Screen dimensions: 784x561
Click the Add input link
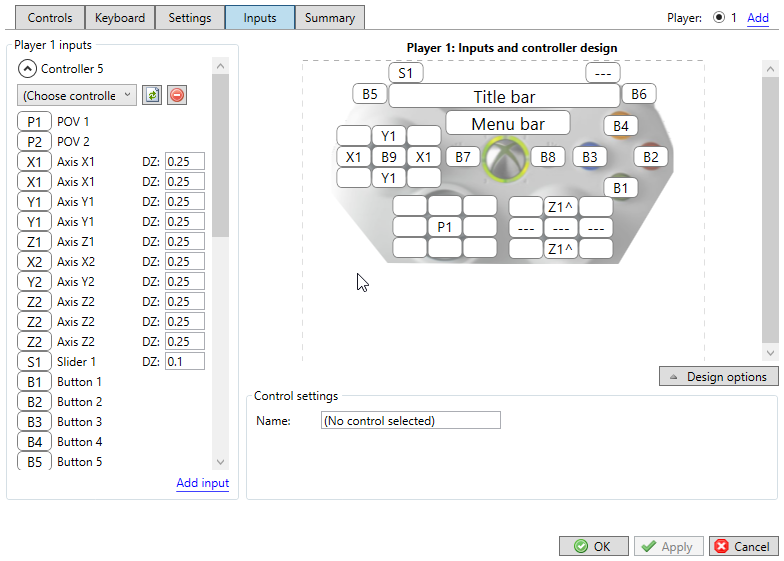coord(202,483)
